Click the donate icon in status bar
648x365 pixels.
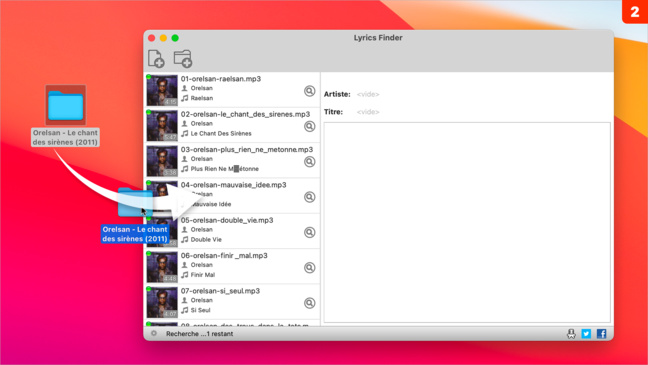571,334
